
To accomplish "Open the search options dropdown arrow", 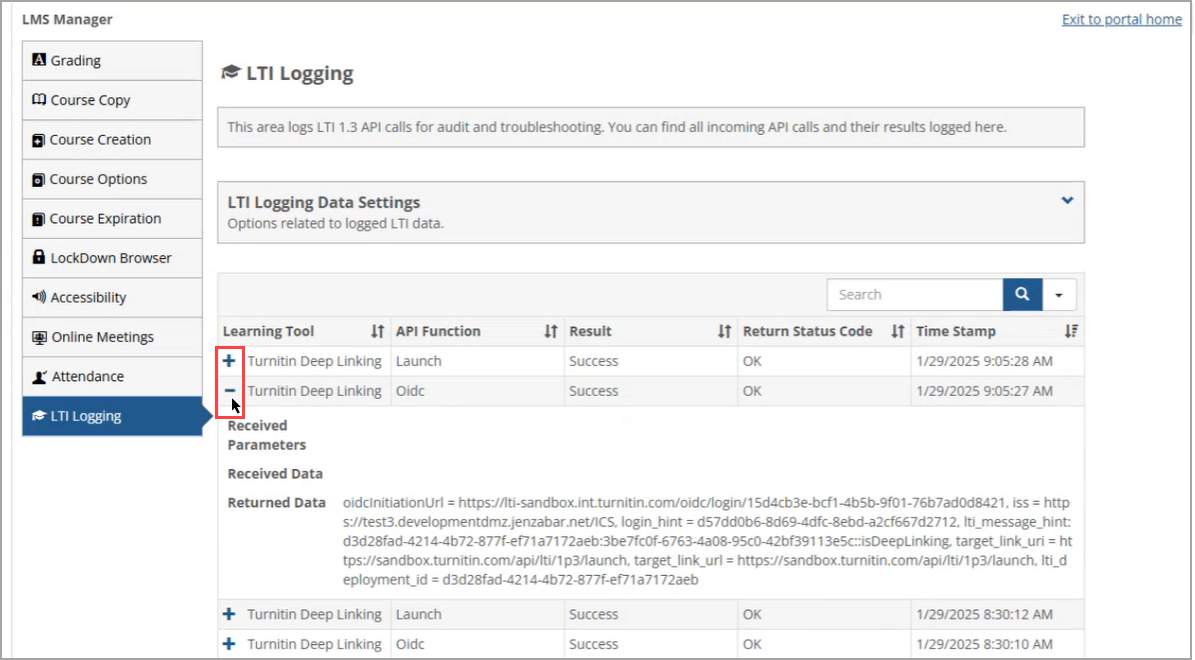I will tap(1059, 294).
